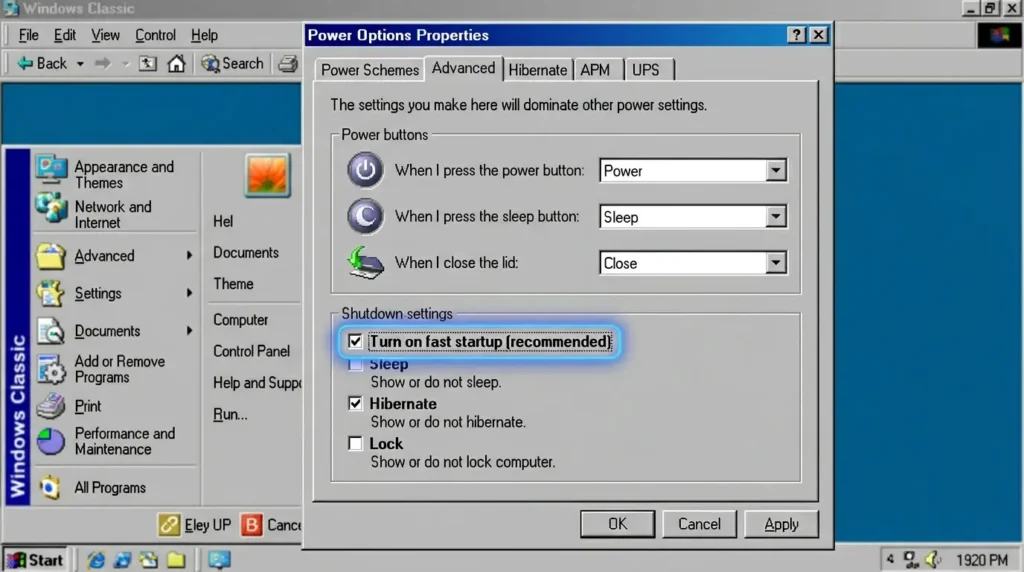Click the Documents icon in the left column
The height and width of the screenshot is (572, 1024).
tap(50, 331)
